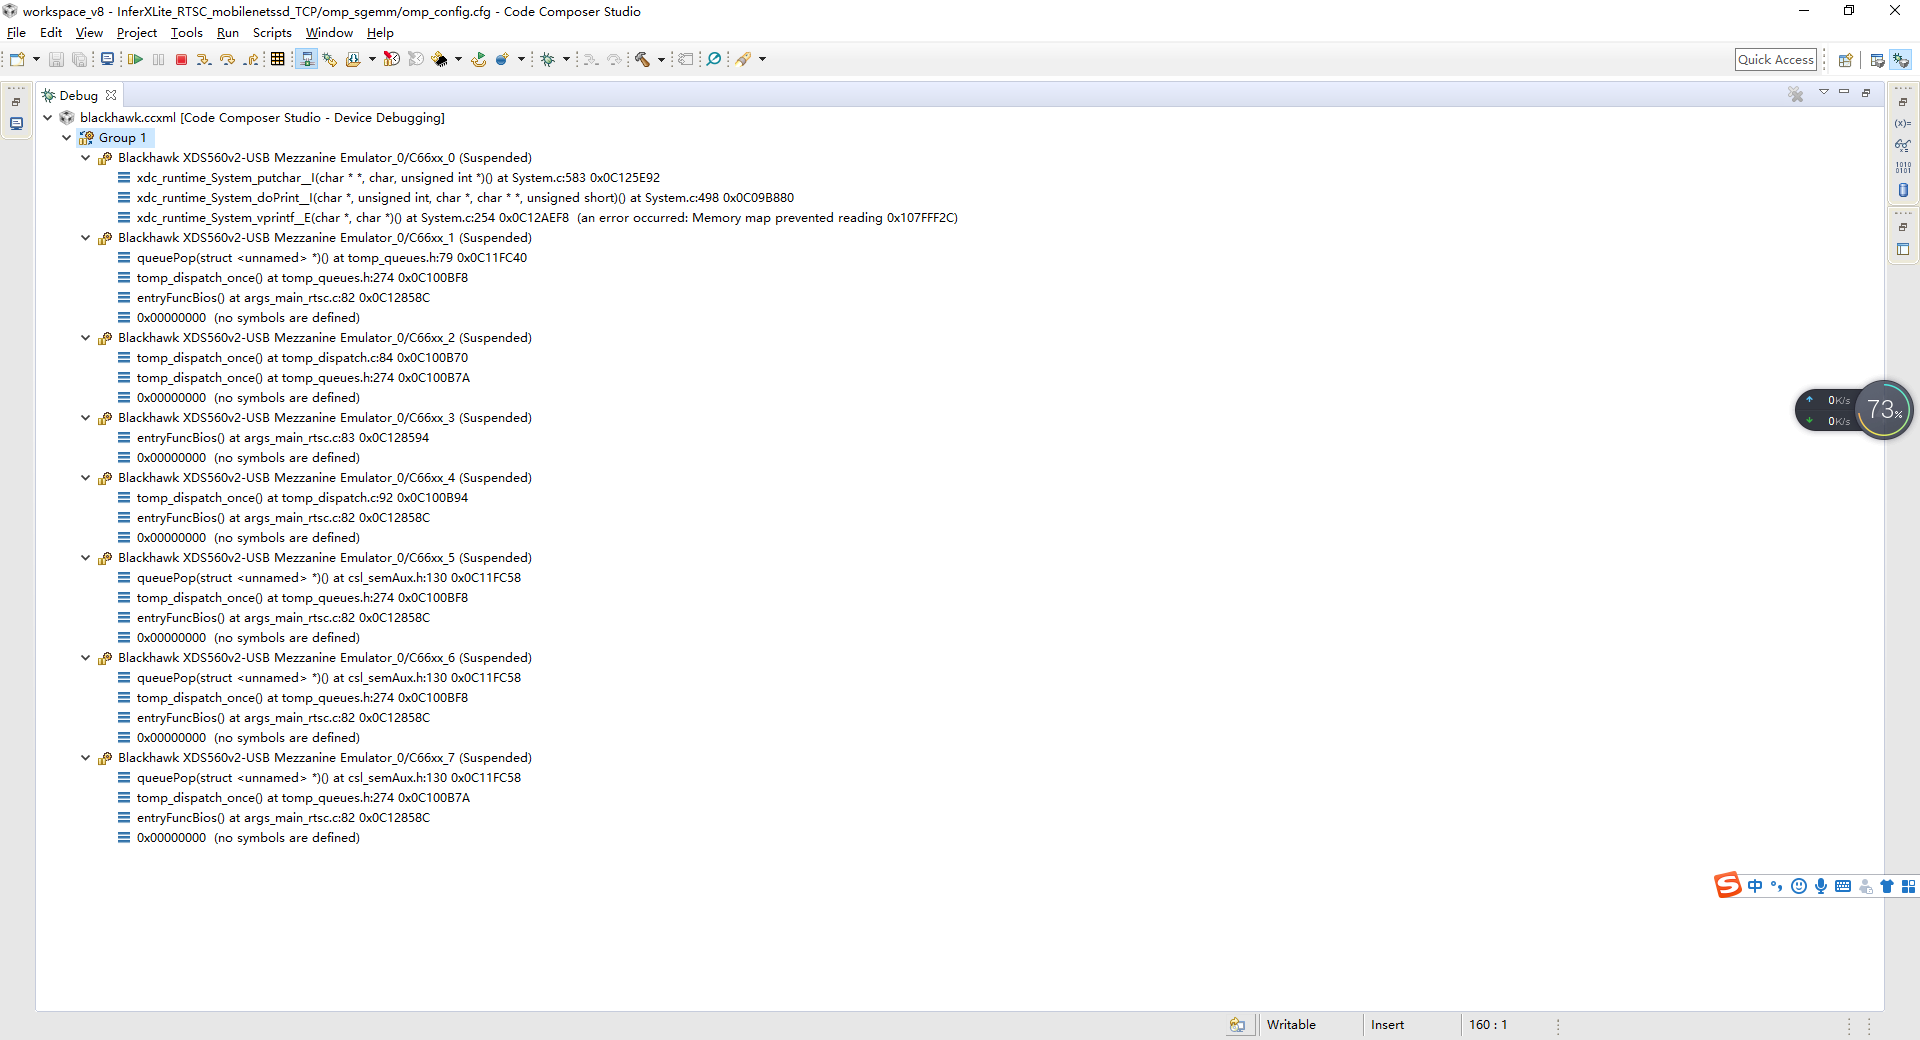The width and height of the screenshot is (1920, 1040).
Task: Click the Step Return icon
Action: [x=251, y=60]
